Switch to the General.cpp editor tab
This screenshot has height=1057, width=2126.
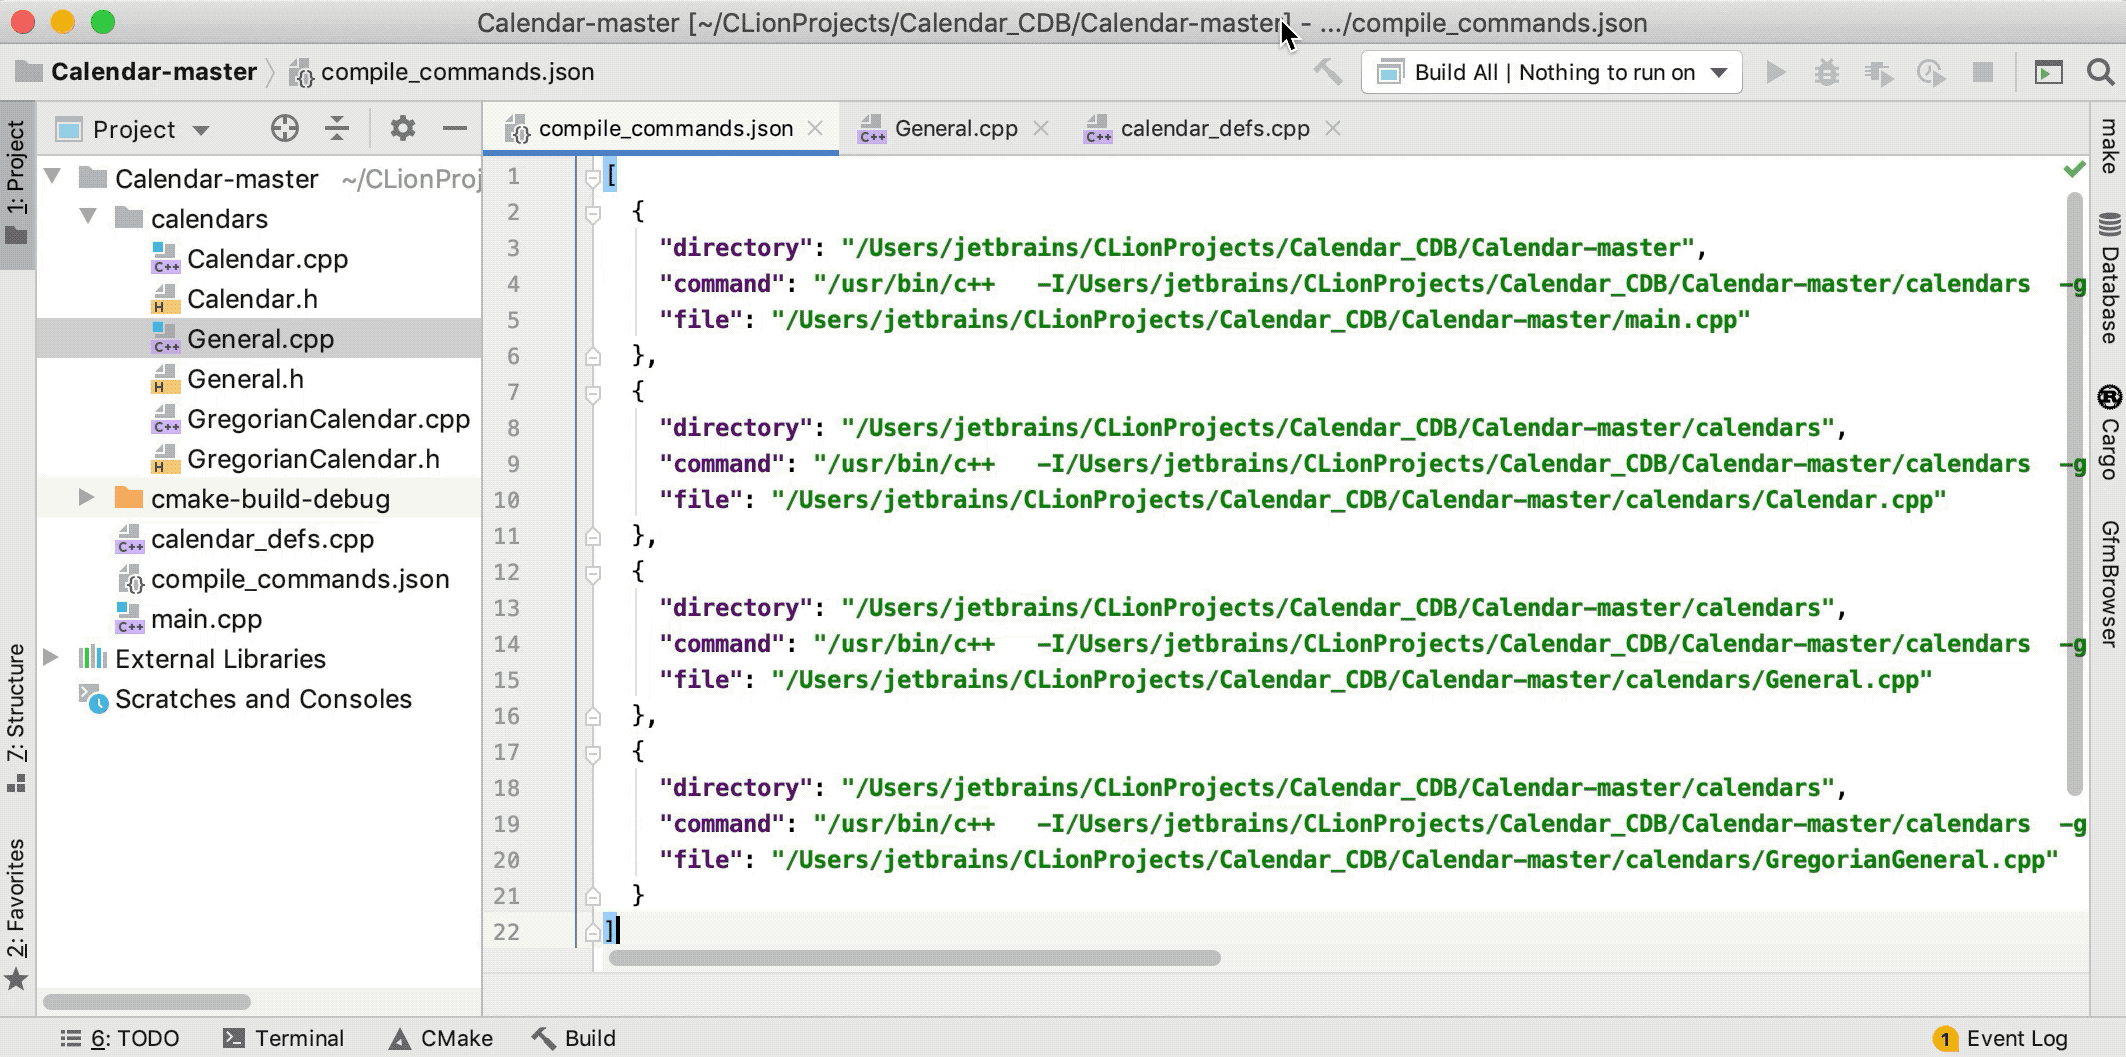click(955, 128)
